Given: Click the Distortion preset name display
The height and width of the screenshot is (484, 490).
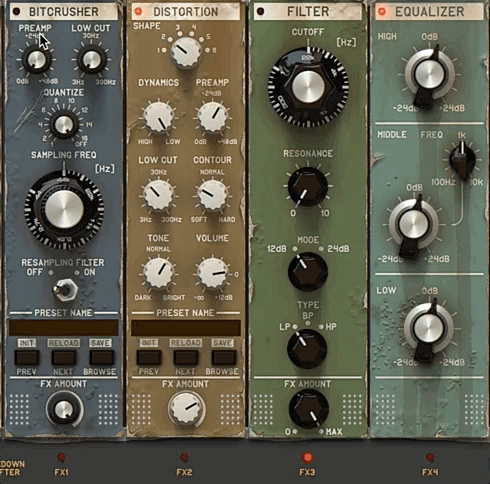Looking at the screenshot, I should (x=186, y=328).
